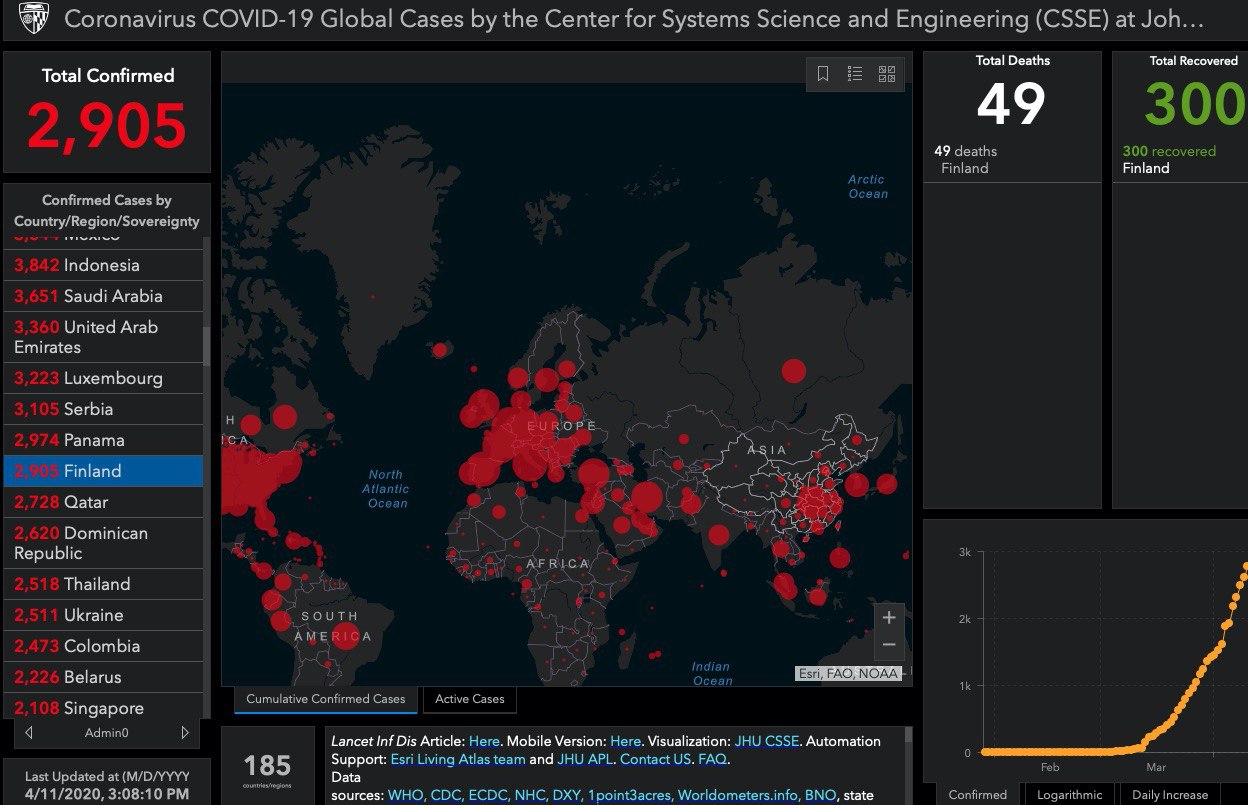Viewport: 1248px width, 805px height.
Task: Select Qatar in the country list
Action: [x=104, y=502]
